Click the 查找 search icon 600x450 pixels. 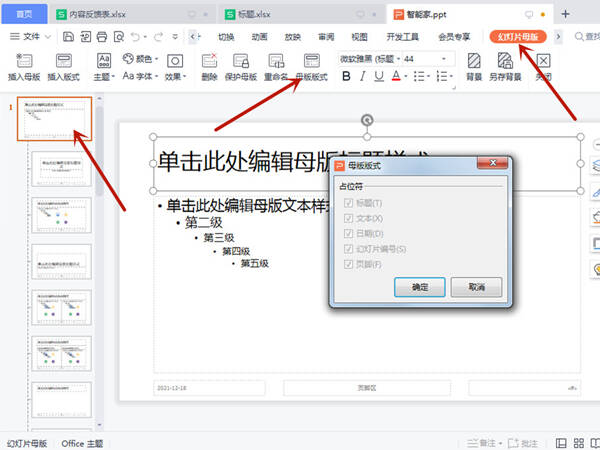[x=579, y=37]
